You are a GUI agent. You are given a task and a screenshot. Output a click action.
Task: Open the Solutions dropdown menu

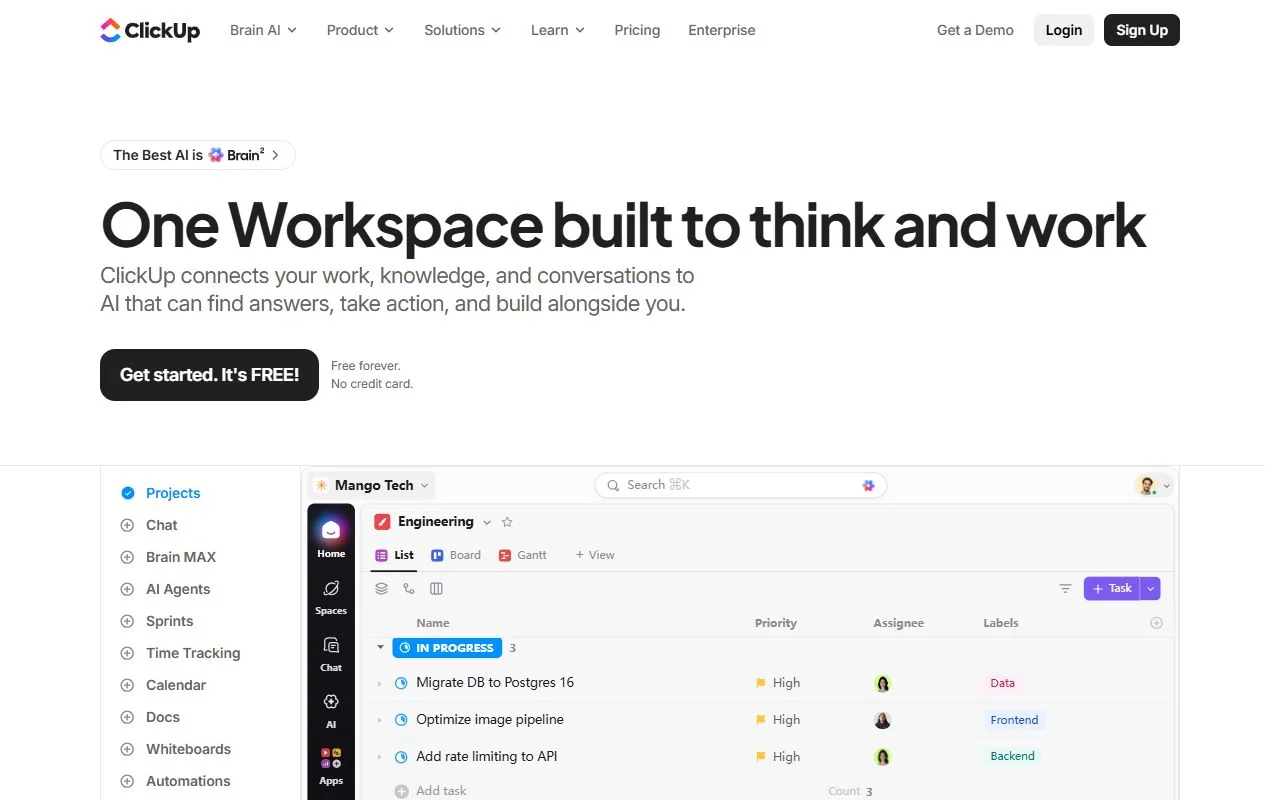click(462, 30)
